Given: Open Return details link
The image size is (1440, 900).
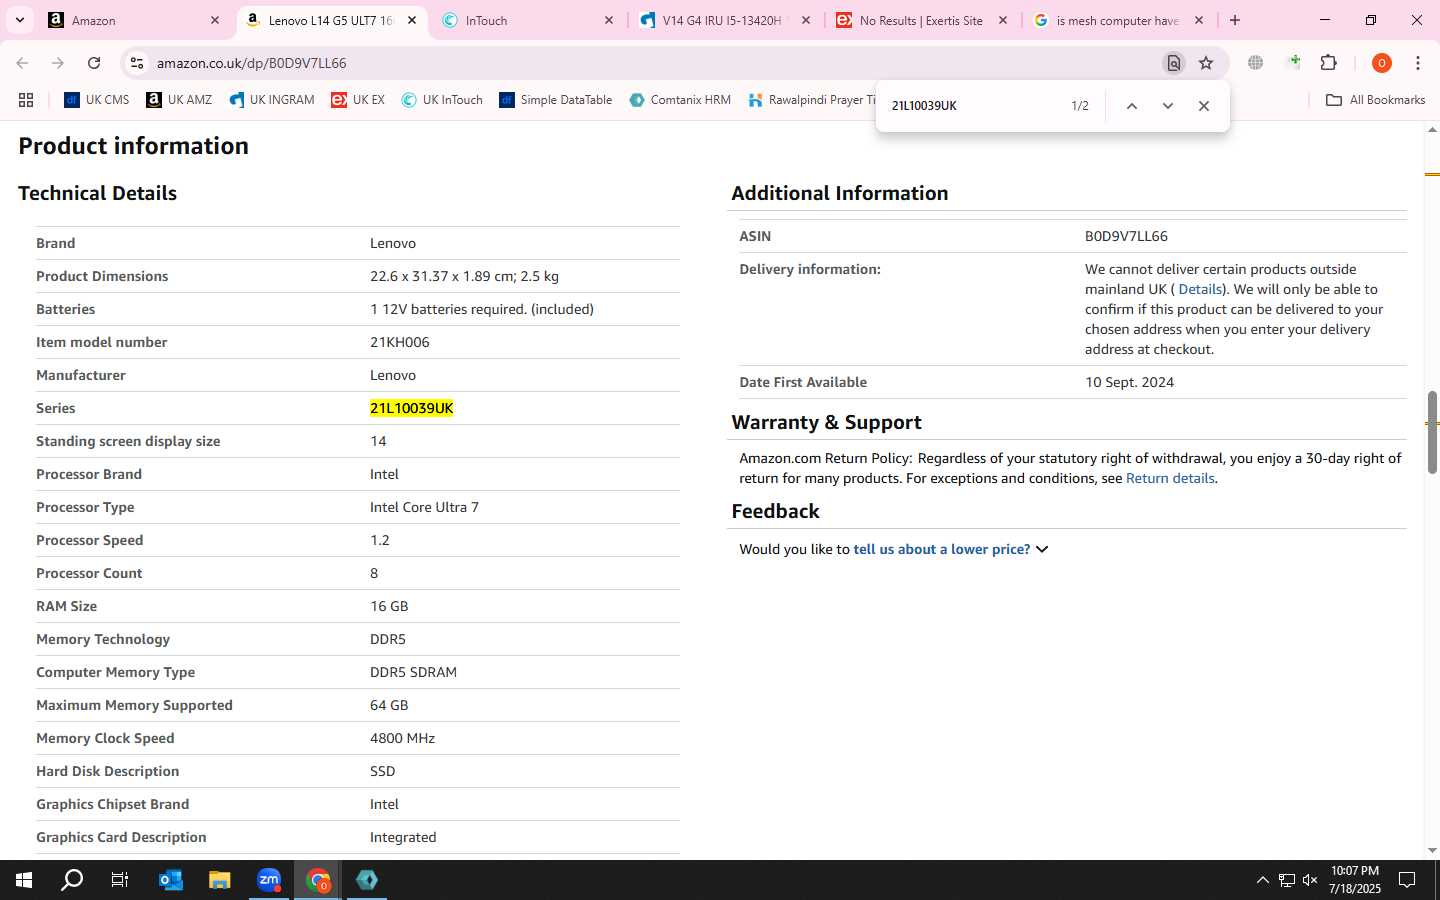Looking at the screenshot, I should point(1170,478).
